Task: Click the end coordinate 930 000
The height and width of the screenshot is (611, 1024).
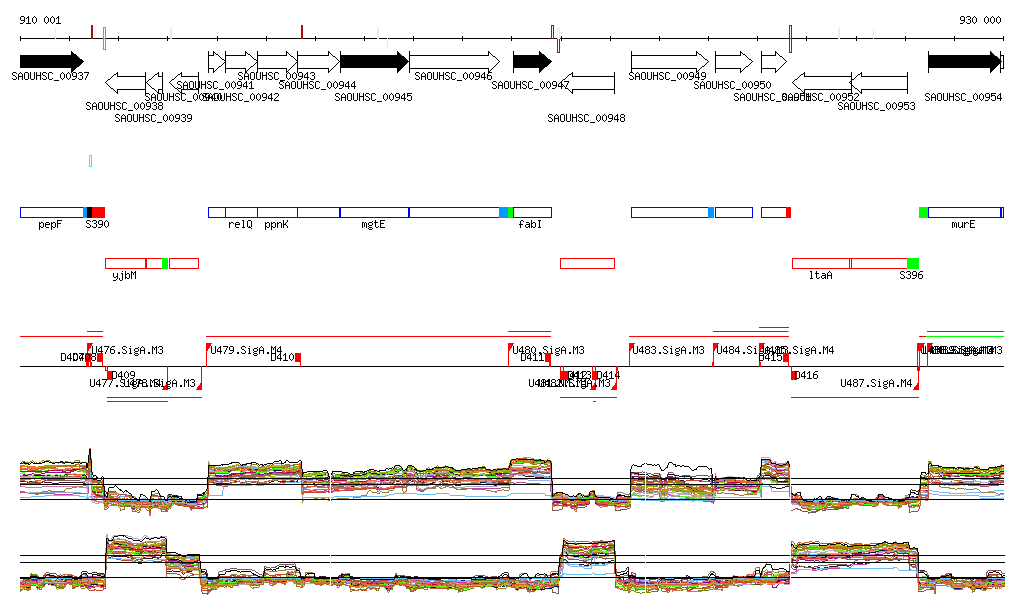Action: 980,20
